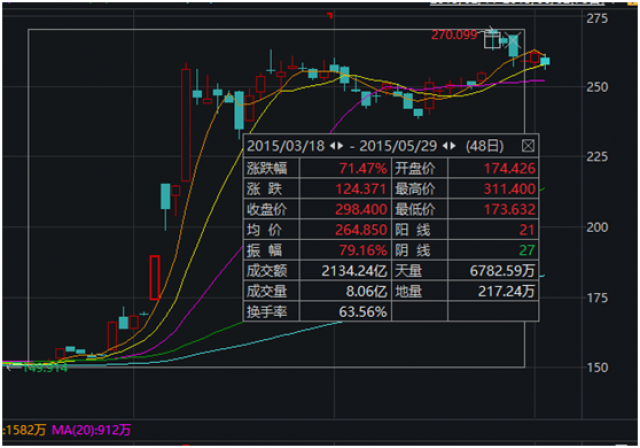Image resolution: width=640 pixels, height=448 pixels.
Task: Click right arrow beside start date 2015/03/18
Action: click(x=337, y=145)
